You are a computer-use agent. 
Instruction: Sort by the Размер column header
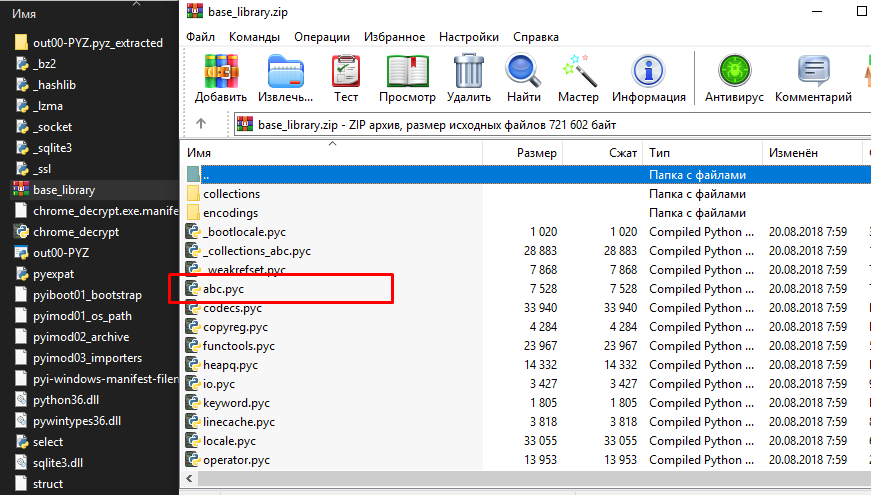536,153
